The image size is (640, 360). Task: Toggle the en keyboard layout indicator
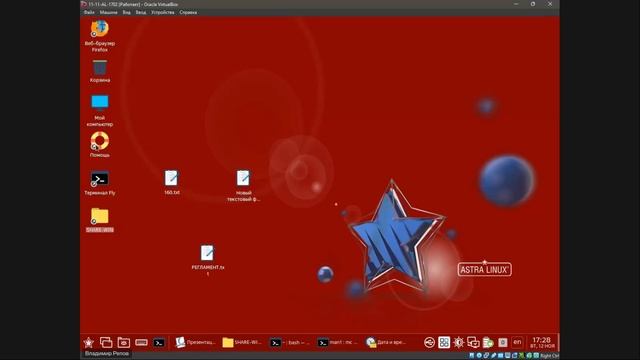click(x=517, y=342)
